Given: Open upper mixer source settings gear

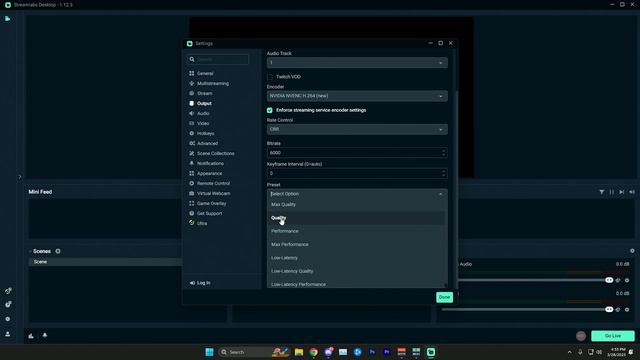Looking at the screenshot, I should click(627, 280).
